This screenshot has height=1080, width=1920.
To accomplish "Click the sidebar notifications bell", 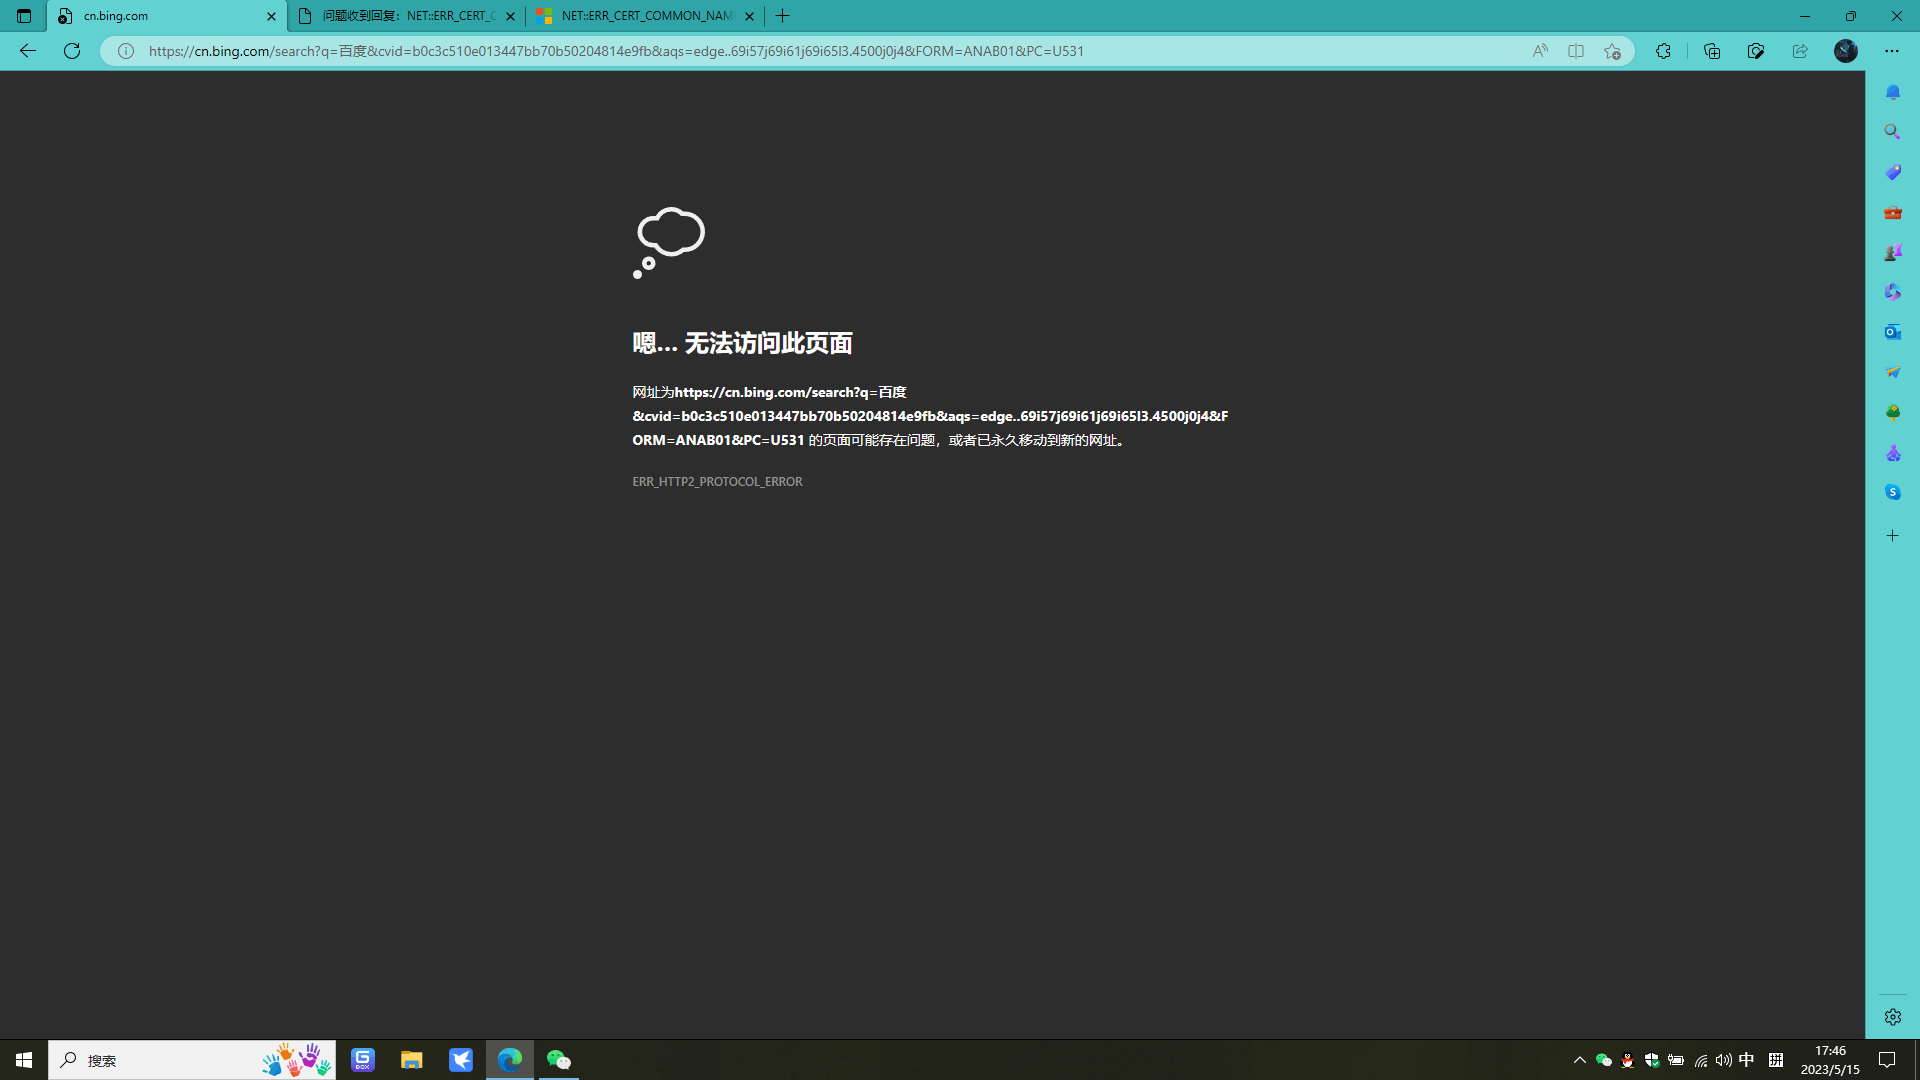I will point(1892,92).
